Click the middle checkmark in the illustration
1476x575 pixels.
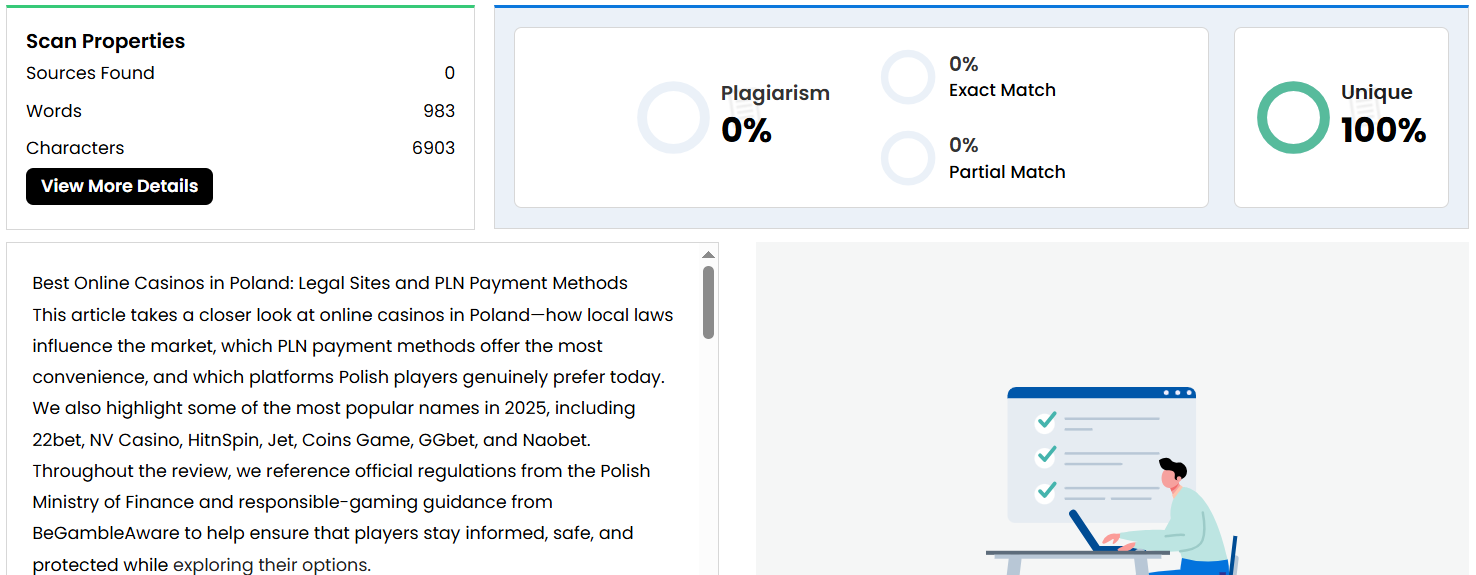point(1046,456)
